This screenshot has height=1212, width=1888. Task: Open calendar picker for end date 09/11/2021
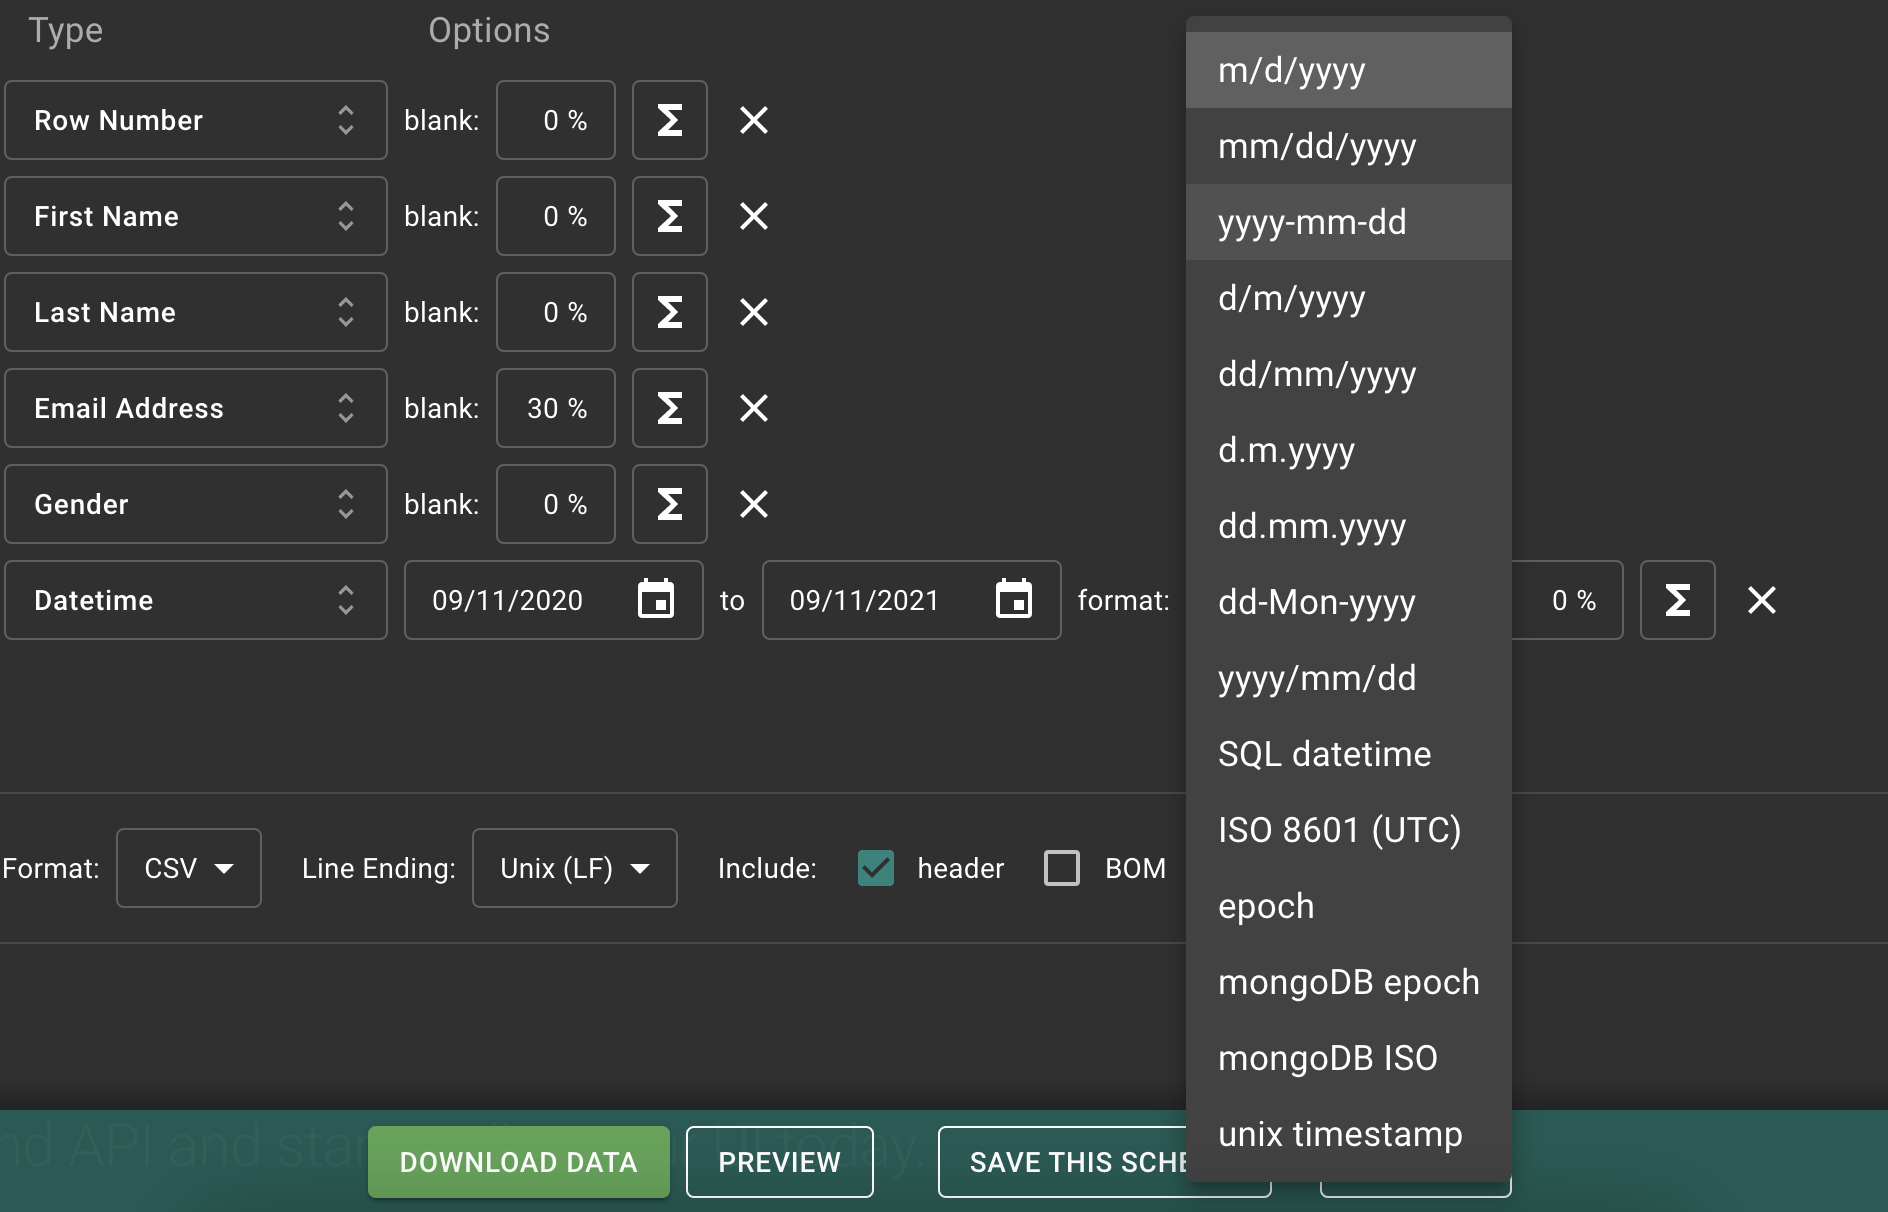click(x=1014, y=599)
